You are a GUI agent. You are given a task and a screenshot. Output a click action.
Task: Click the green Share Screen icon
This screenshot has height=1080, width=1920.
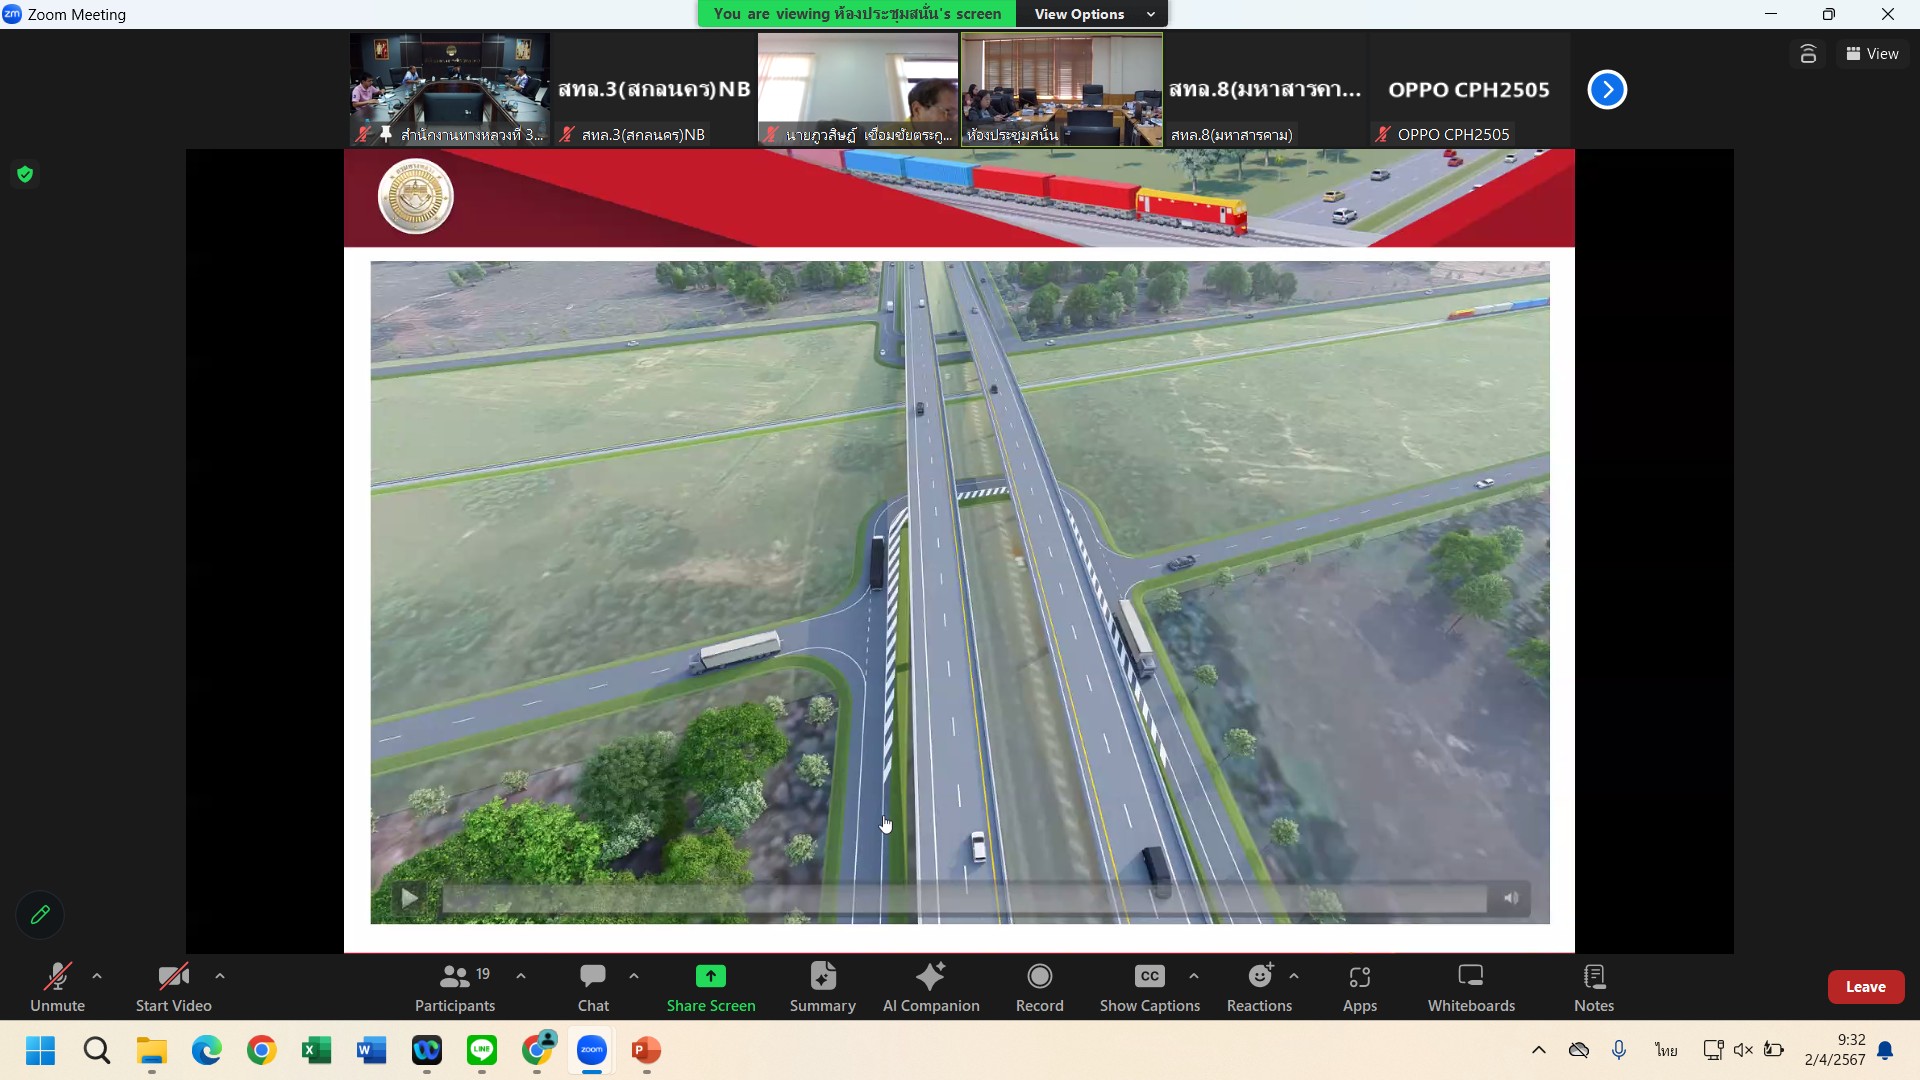tap(710, 976)
